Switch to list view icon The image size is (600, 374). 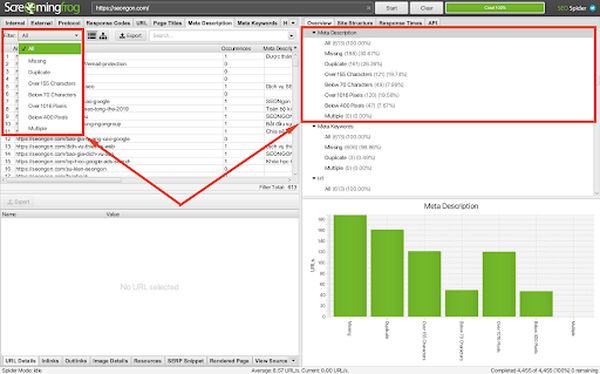[92, 36]
